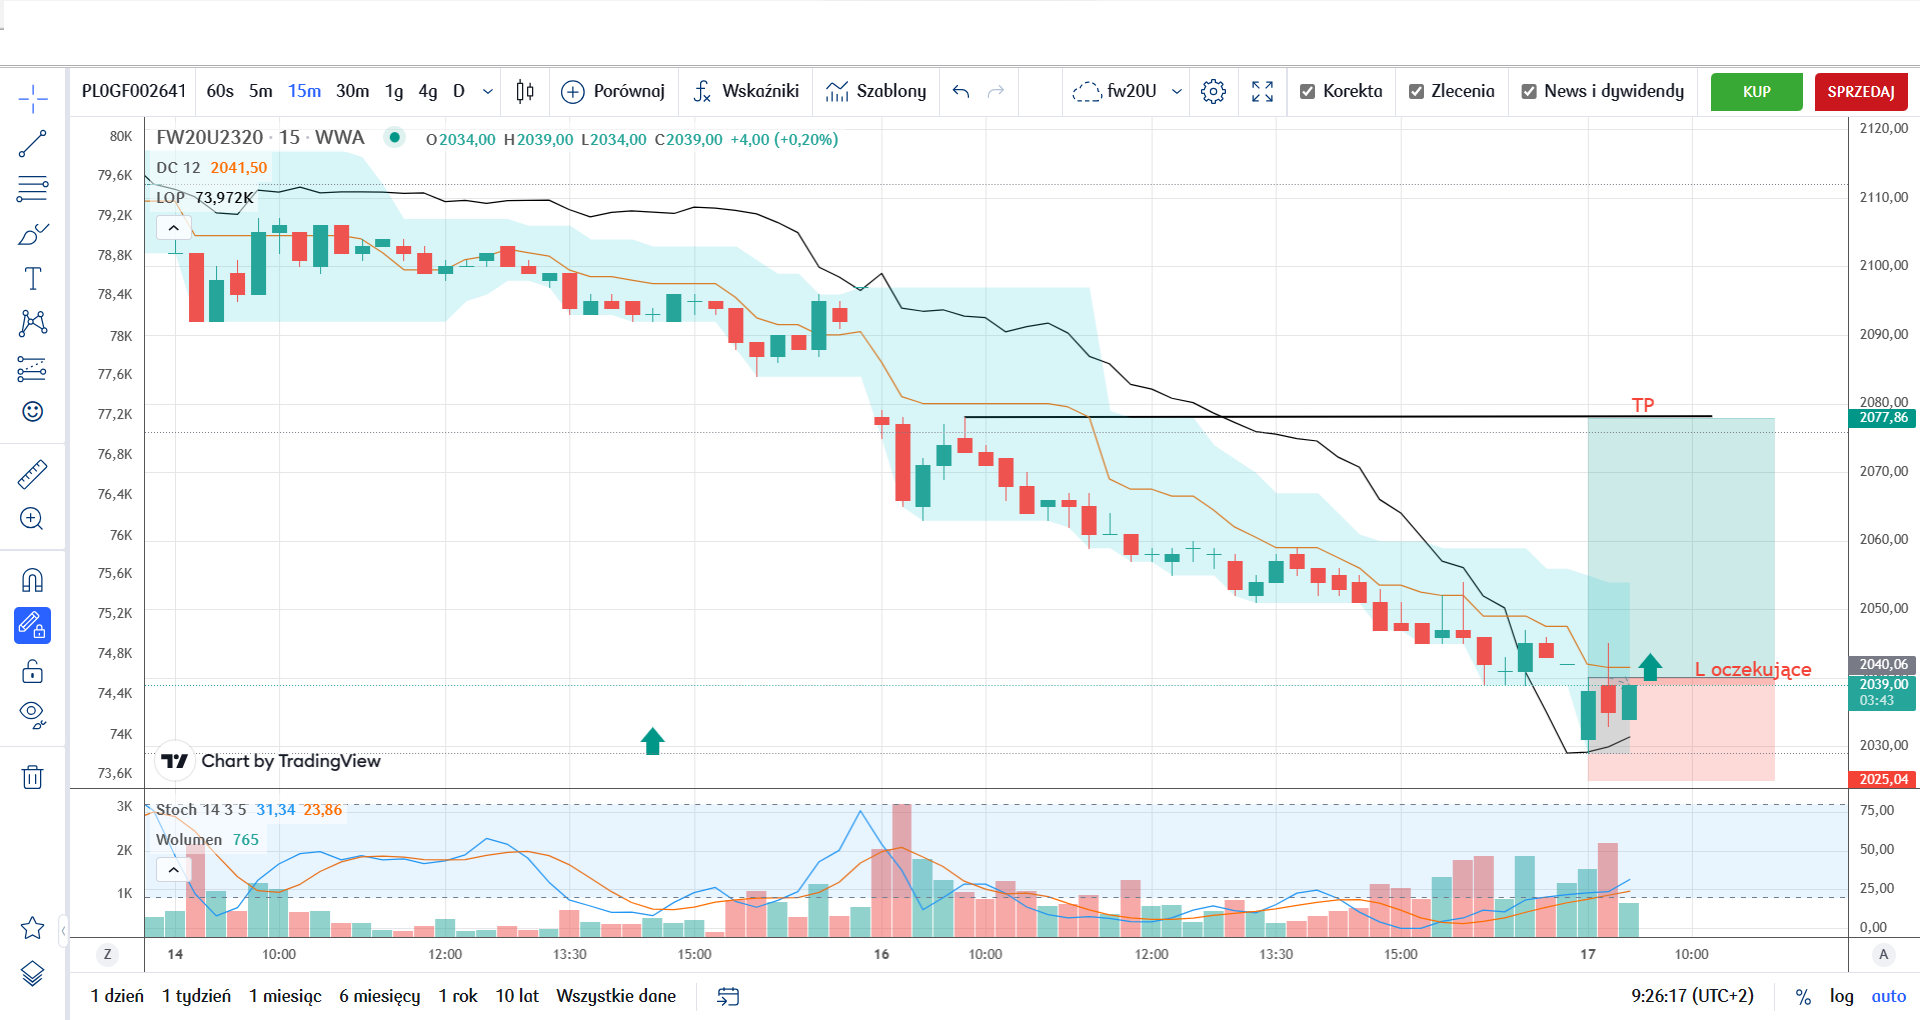Click Porównaj to compare symbols
The image size is (1920, 1020).
613,91
